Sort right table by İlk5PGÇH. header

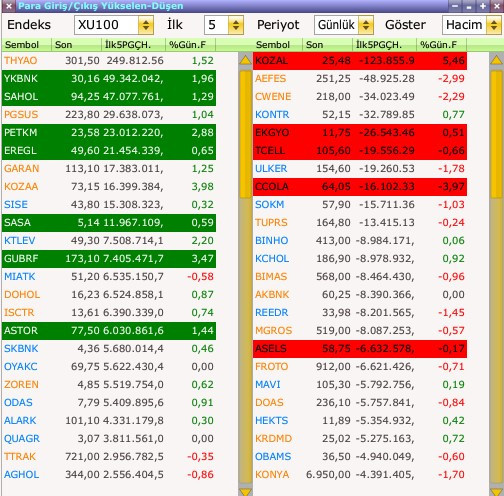click(384, 45)
